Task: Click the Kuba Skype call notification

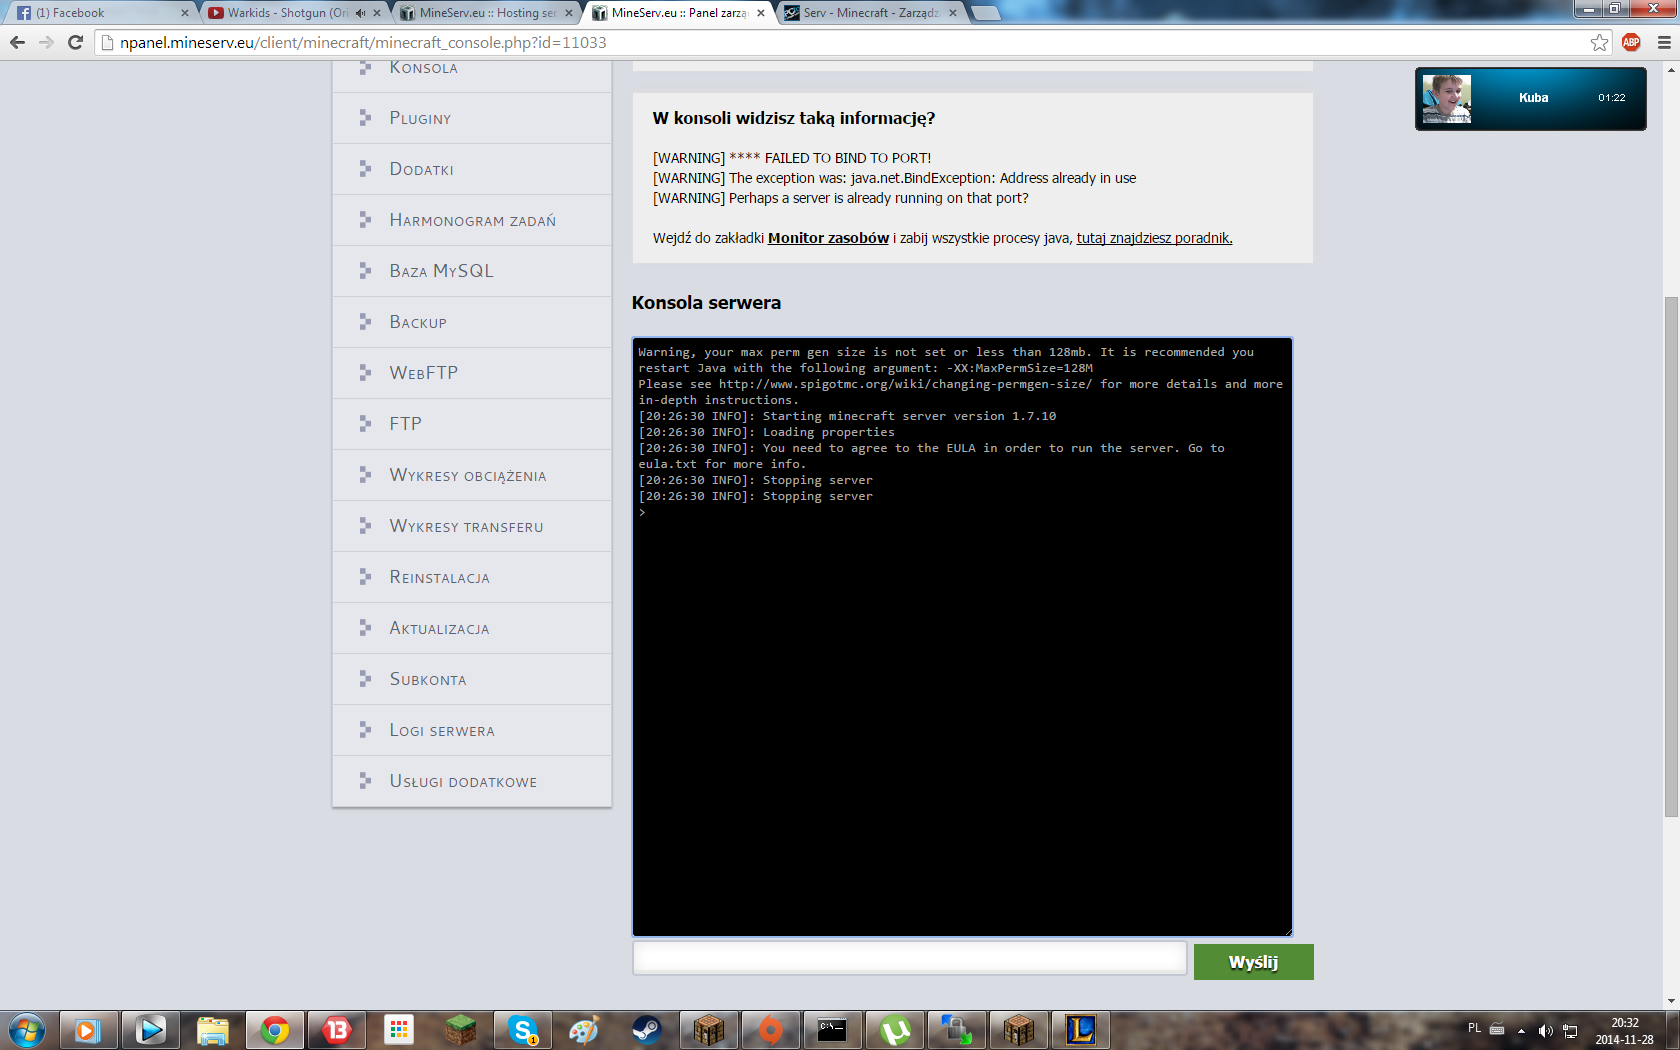Action: tap(1530, 98)
